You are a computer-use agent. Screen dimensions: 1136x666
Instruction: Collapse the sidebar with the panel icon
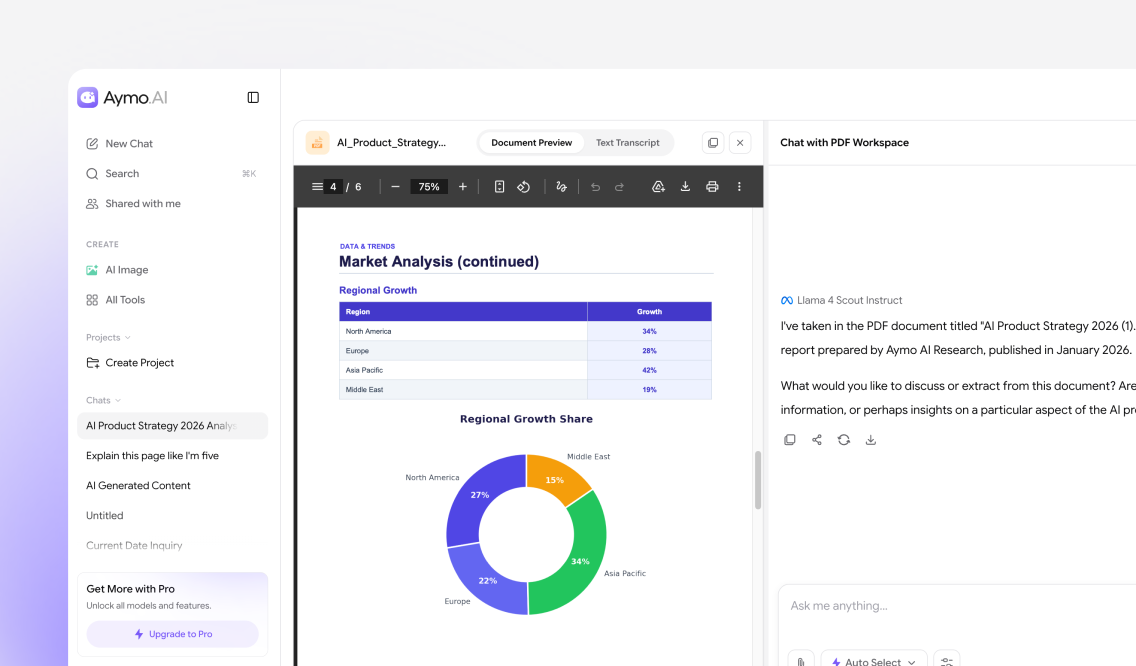click(253, 97)
